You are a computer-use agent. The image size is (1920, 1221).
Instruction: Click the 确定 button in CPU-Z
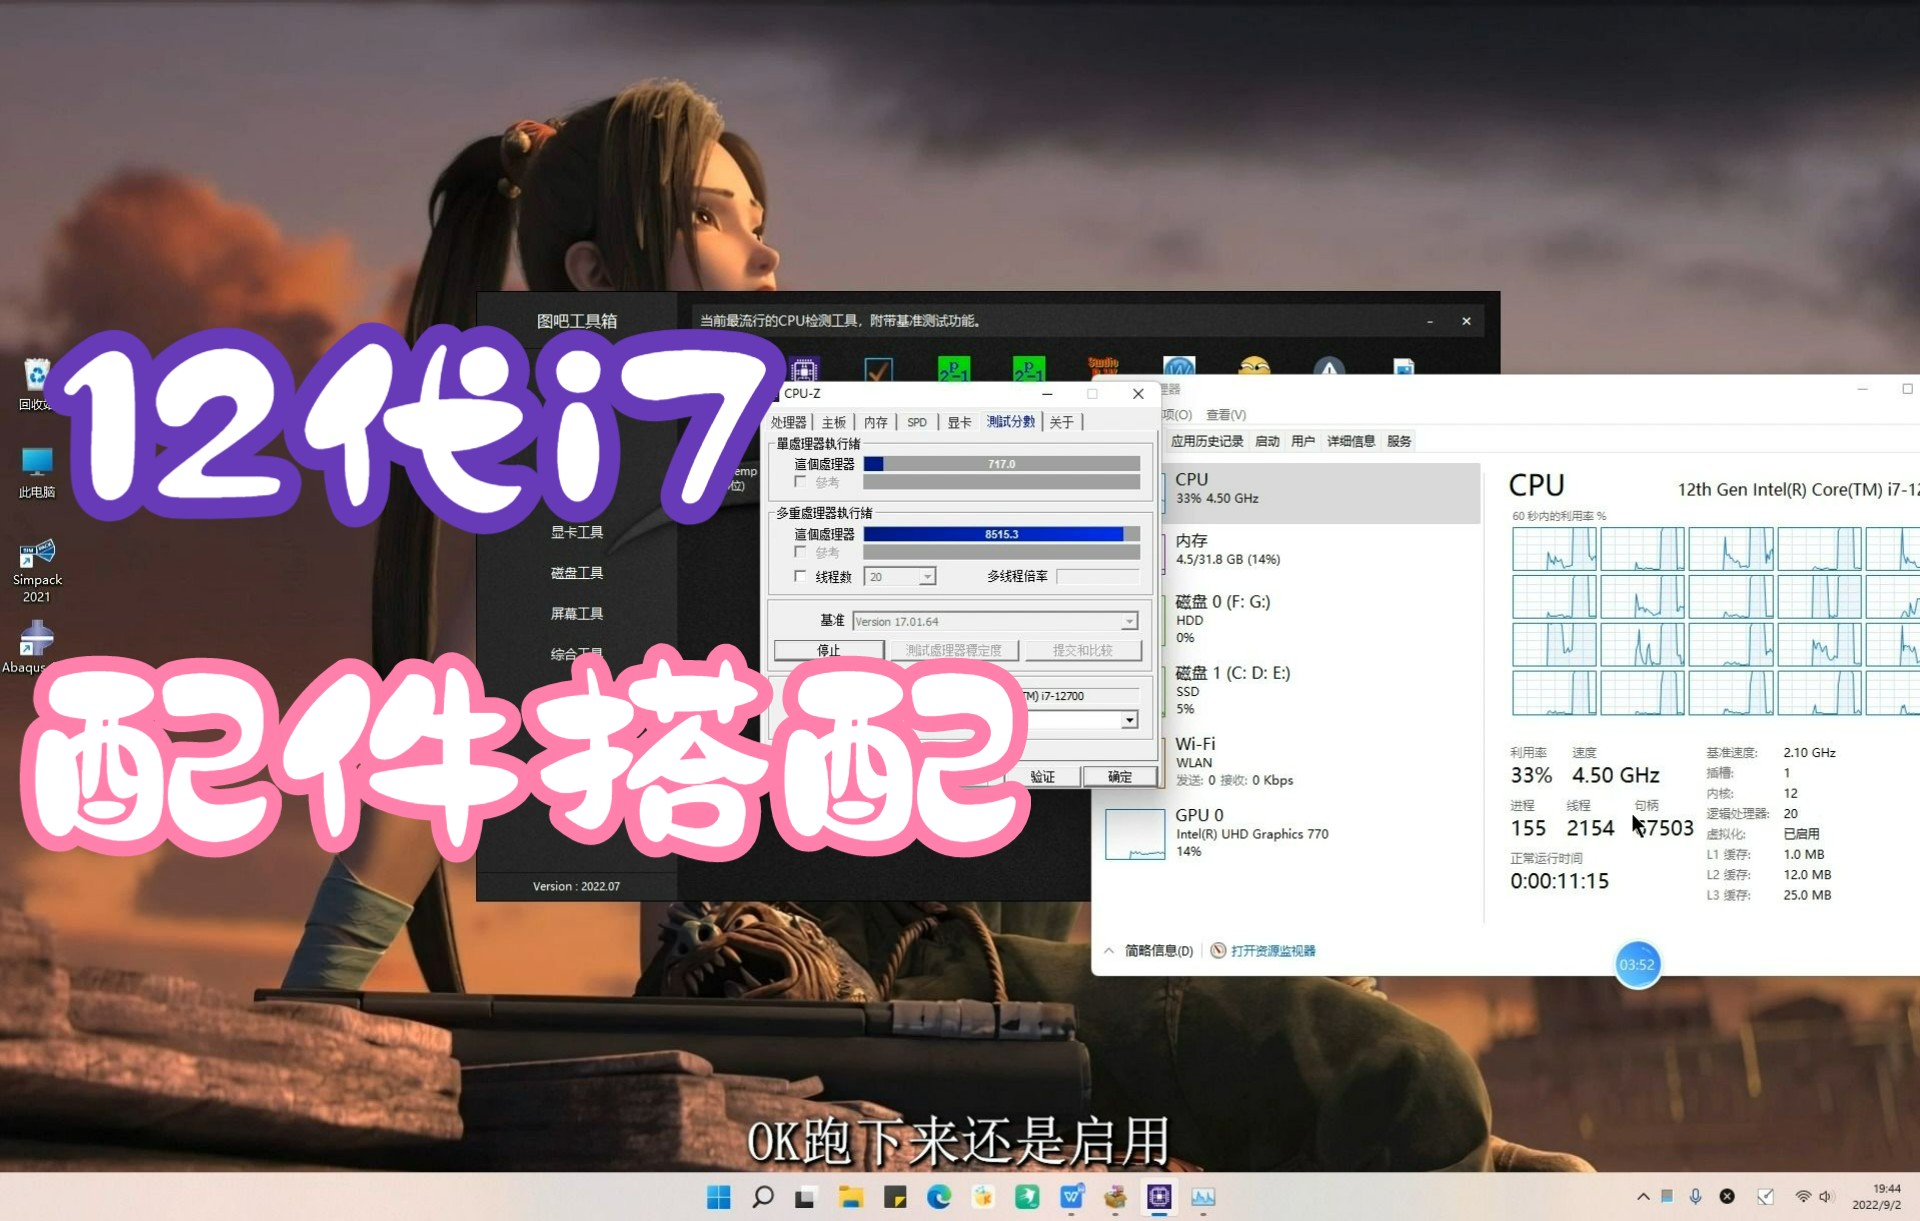pos(1120,777)
